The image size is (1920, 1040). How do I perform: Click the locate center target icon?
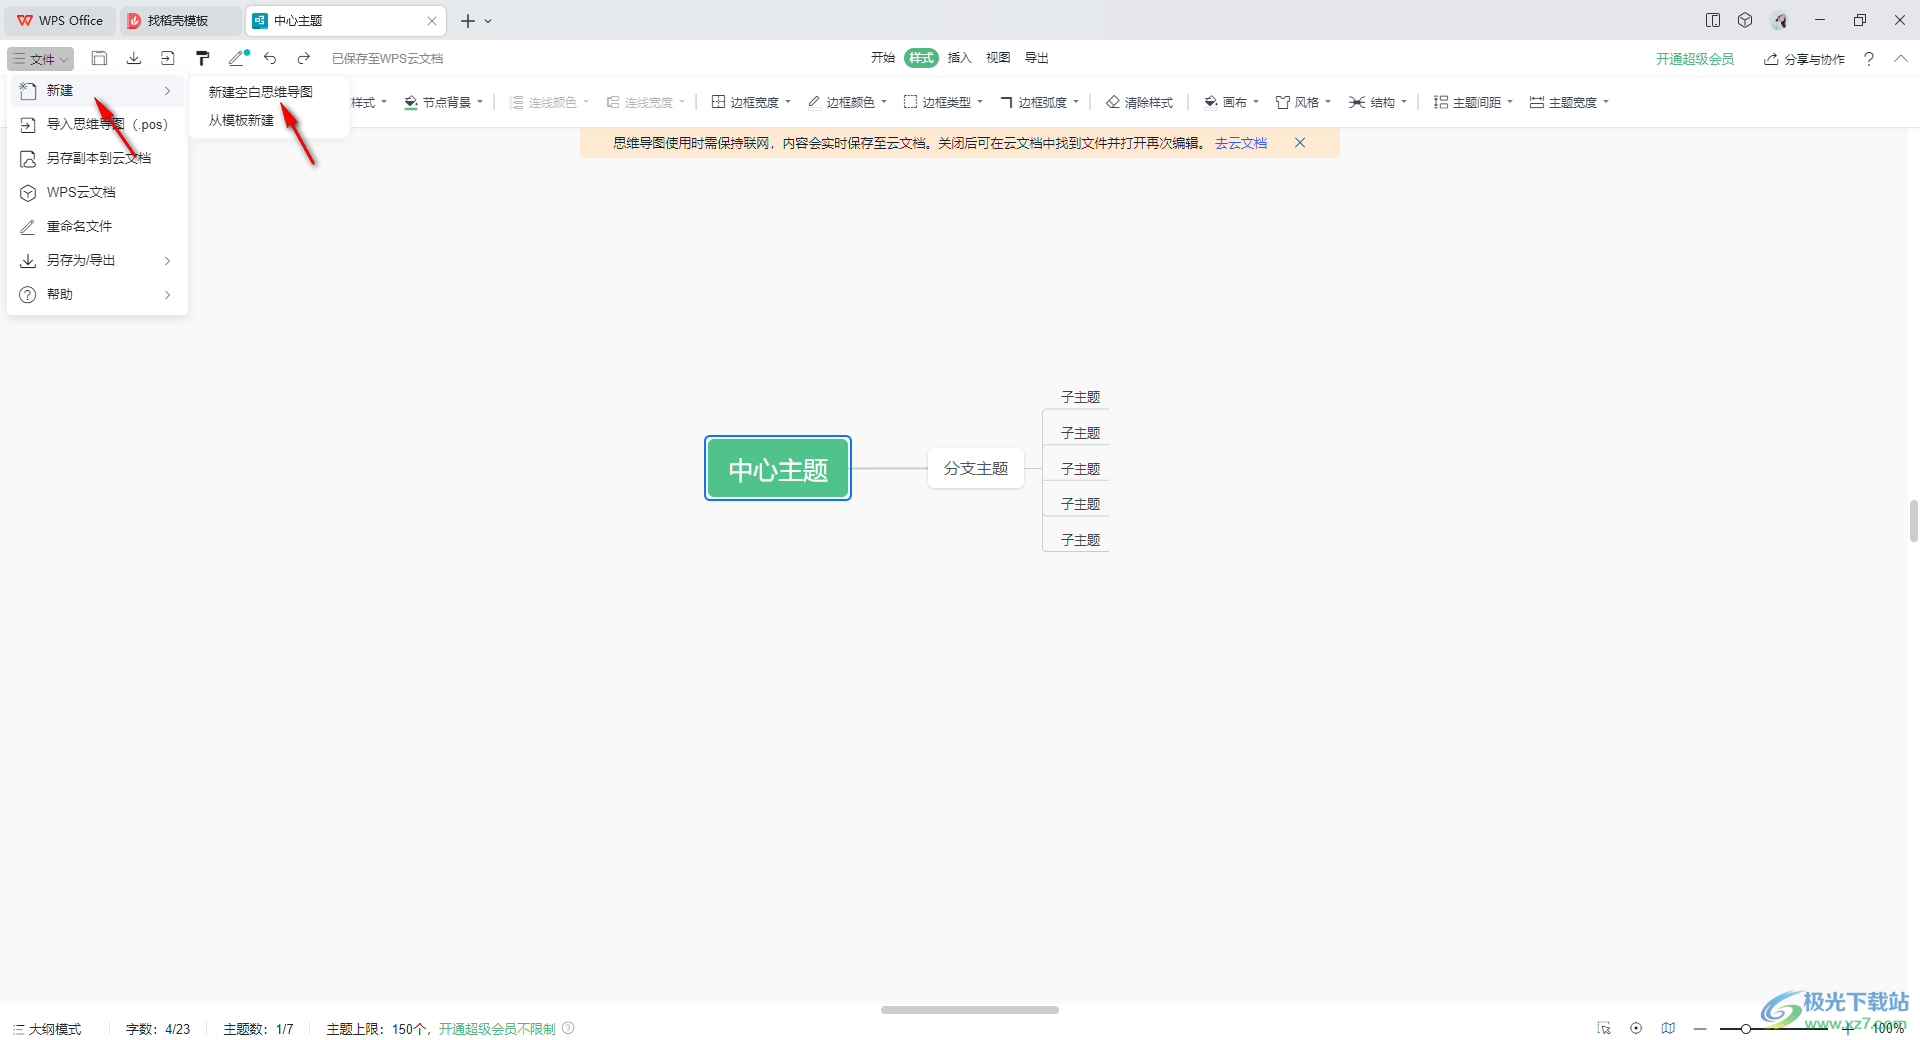coord(1636,1028)
